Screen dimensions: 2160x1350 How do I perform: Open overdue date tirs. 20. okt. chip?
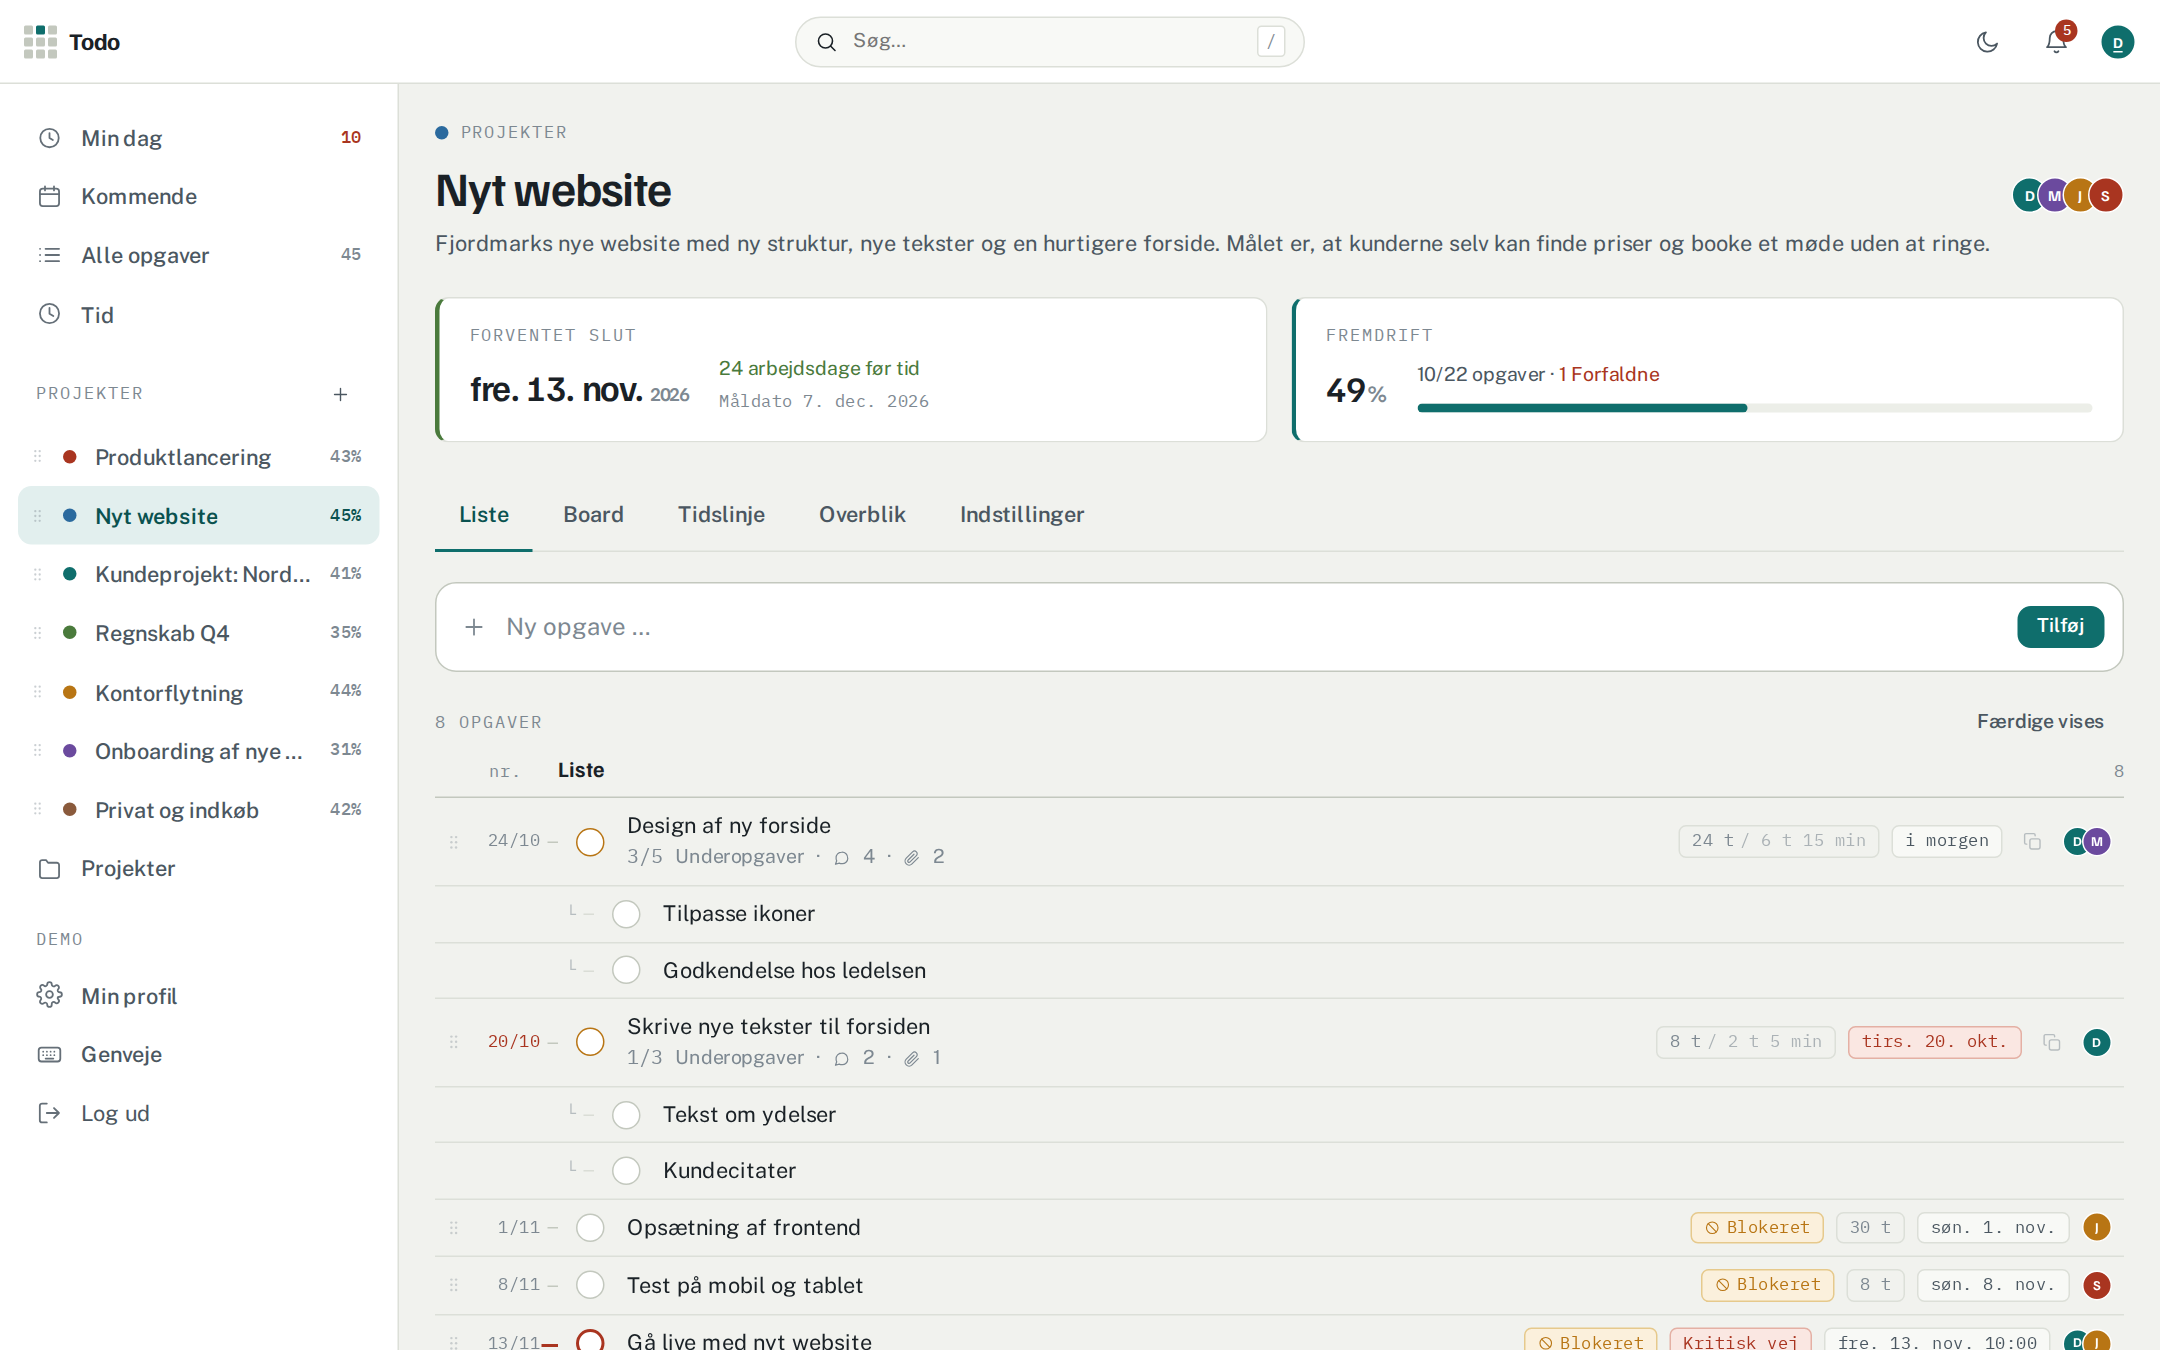point(1934,1042)
